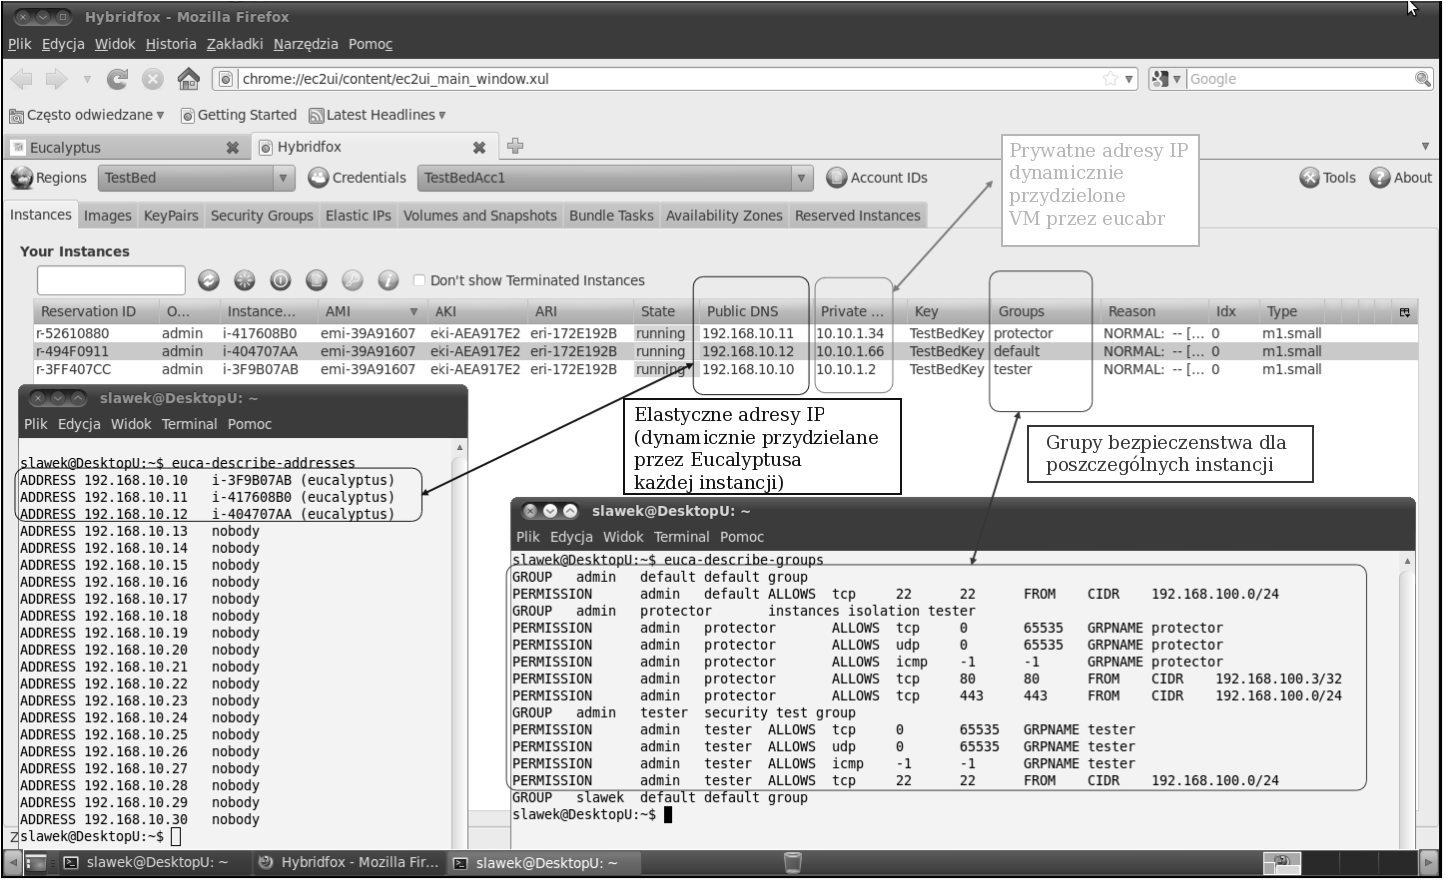
Task: Switch to the Images tab
Action: [108, 215]
